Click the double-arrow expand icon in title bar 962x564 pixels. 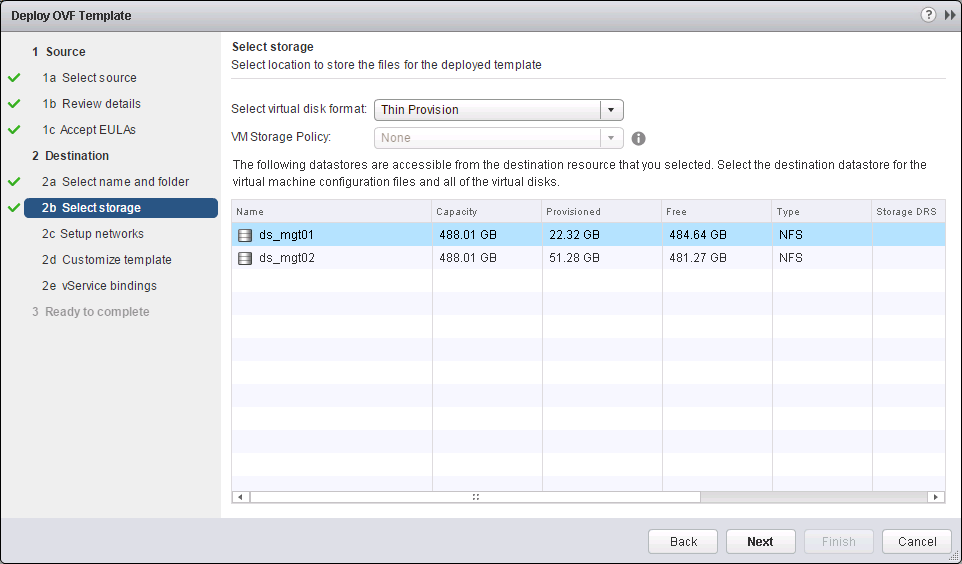point(950,15)
